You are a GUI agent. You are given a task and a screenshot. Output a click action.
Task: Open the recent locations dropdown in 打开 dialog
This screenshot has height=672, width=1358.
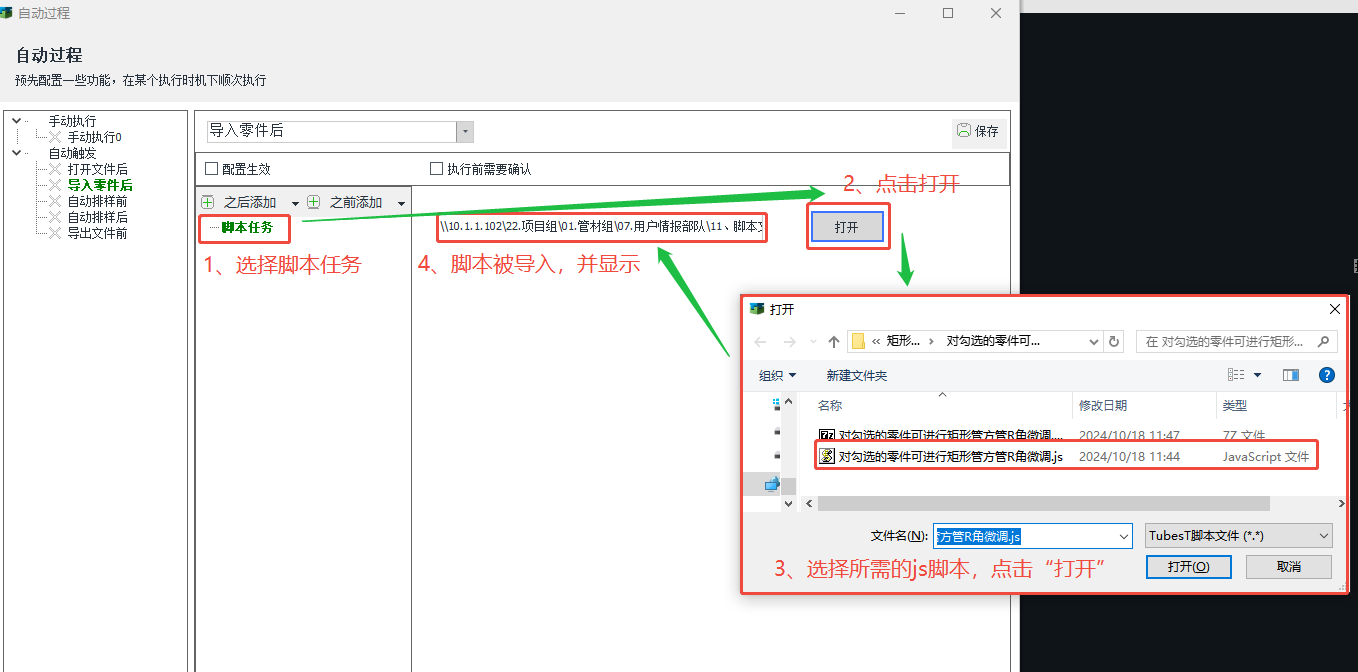pos(812,342)
